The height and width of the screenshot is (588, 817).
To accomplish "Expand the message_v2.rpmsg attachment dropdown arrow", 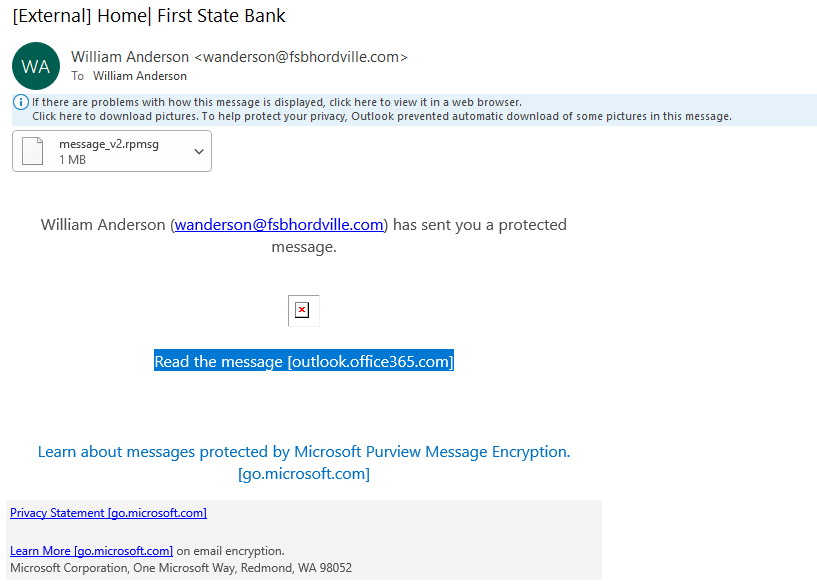I will [199, 152].
